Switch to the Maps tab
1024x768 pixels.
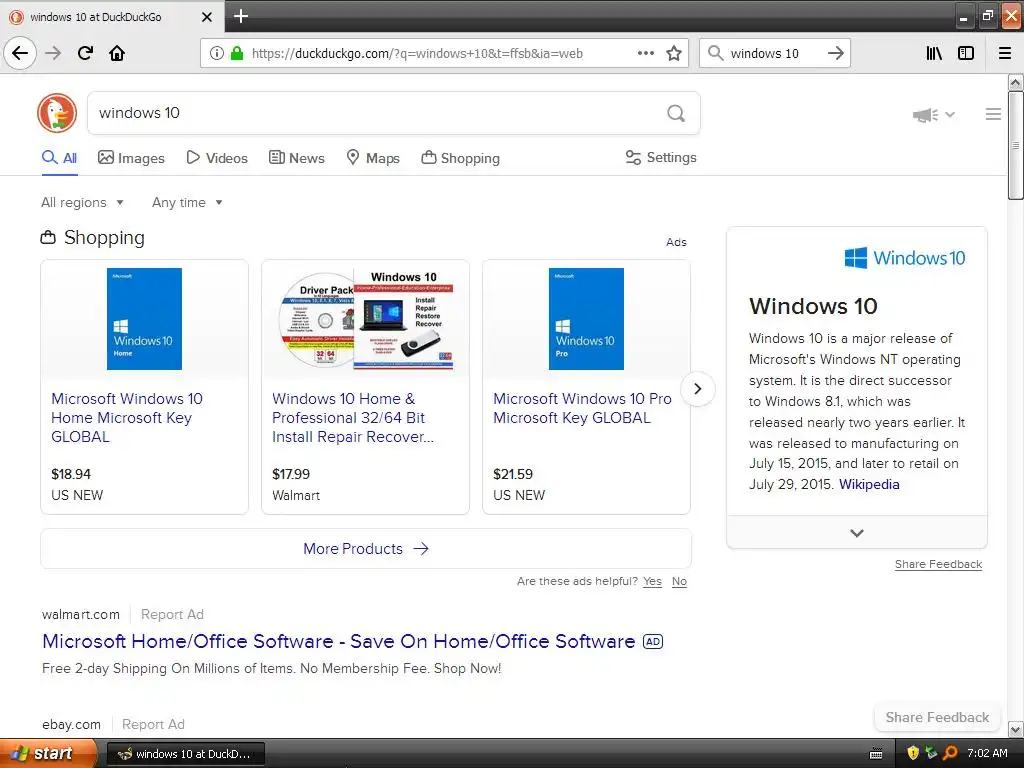tap(373, 158)
